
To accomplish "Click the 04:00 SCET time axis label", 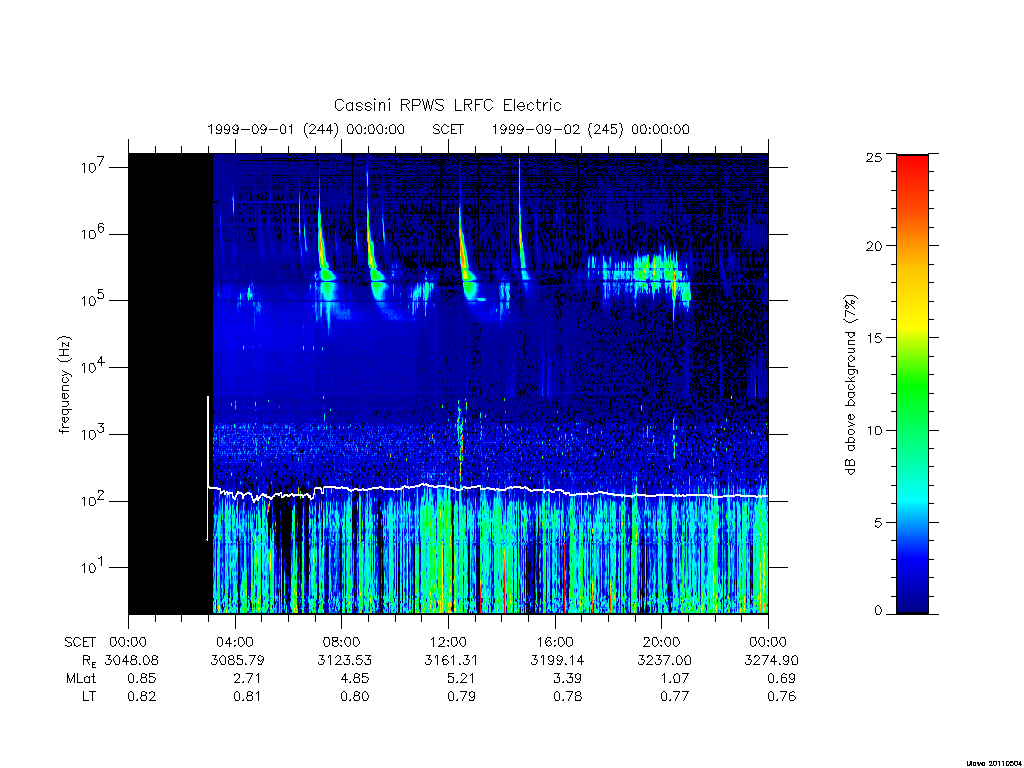I will click(234, 642).
